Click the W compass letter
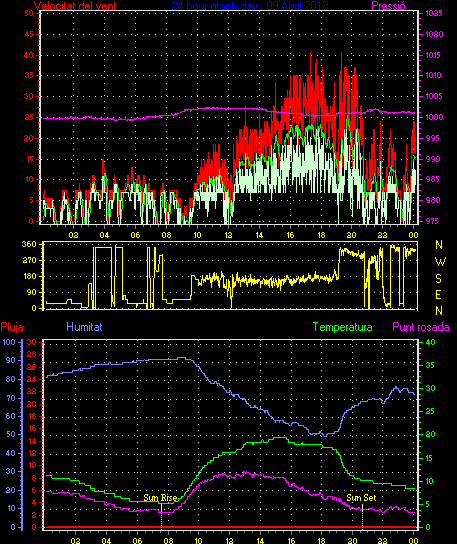Image resolution: width=457 pixels, height=544 pixels. click(x=440, y=262)
